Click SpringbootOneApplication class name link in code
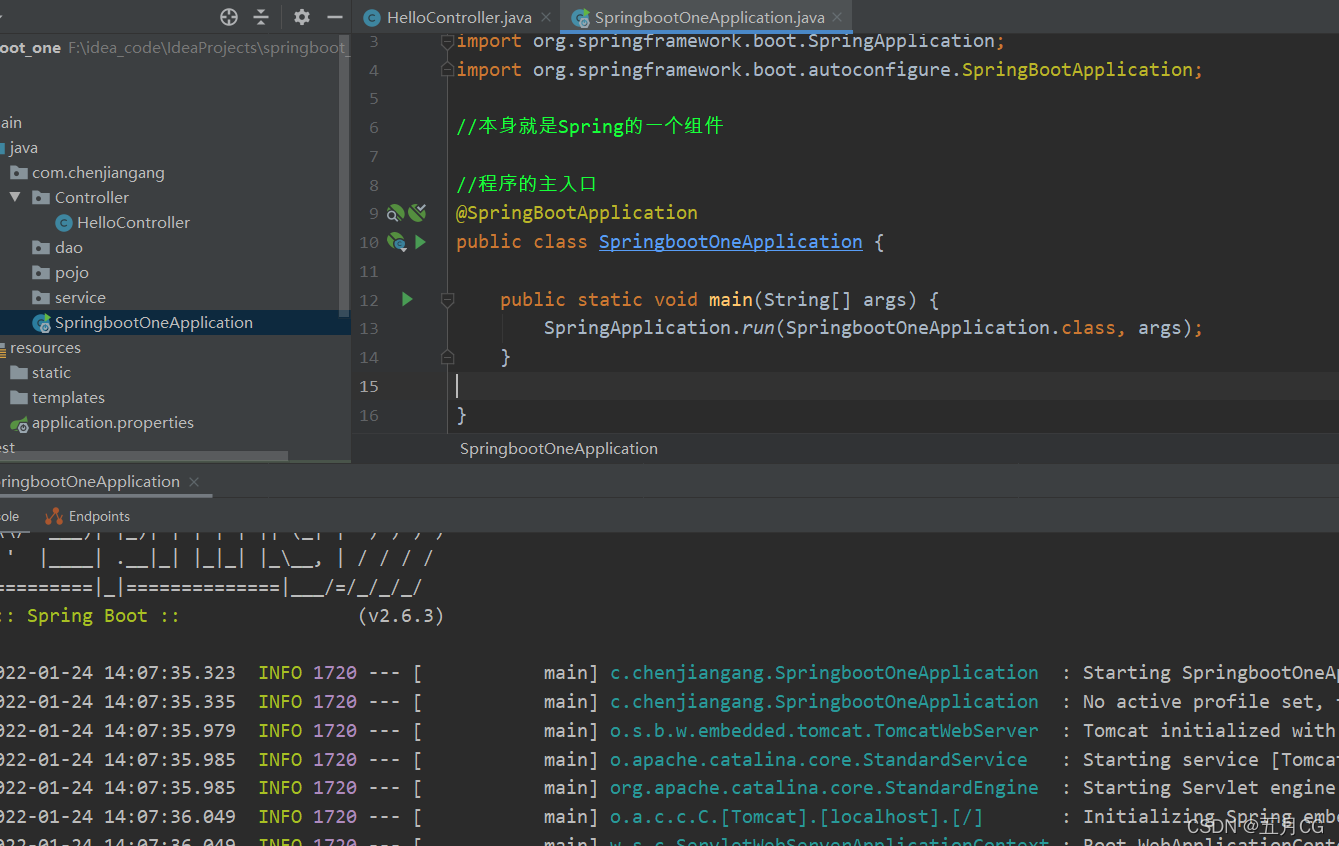Screen dimensions: 1339x846 pos(730,242)
